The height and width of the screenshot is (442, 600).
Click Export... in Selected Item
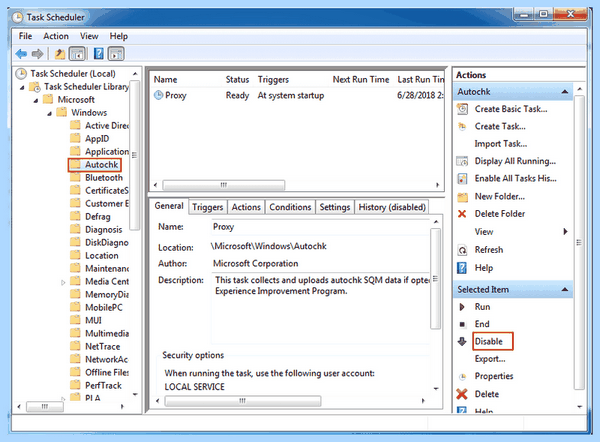pos(490,359)
